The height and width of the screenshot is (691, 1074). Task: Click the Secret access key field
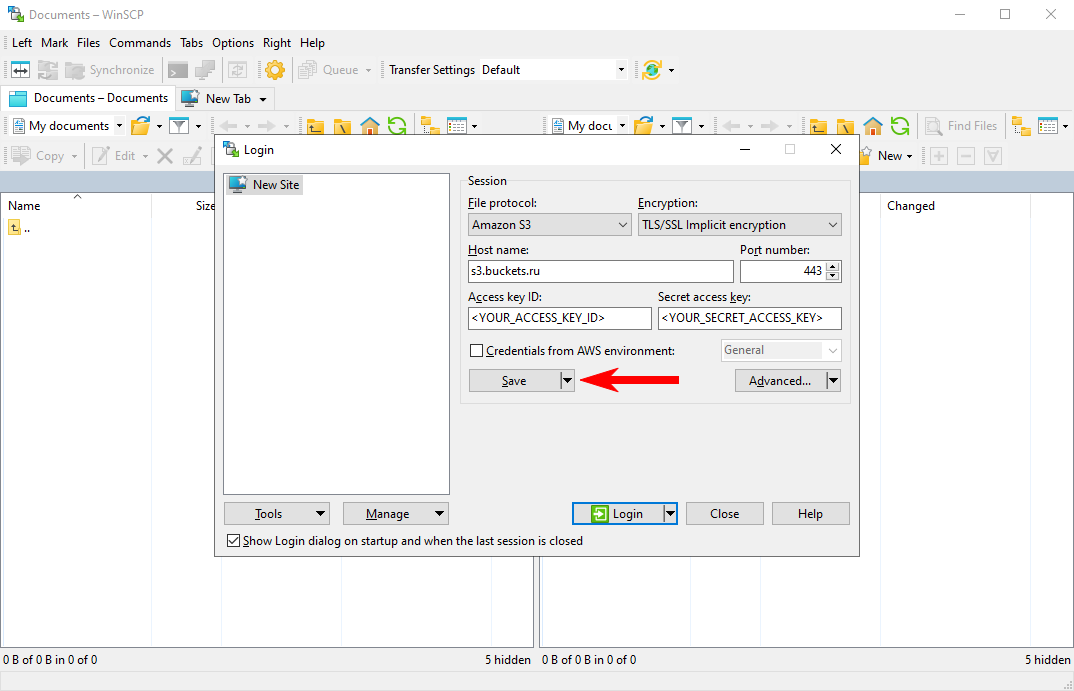[749, 318]
